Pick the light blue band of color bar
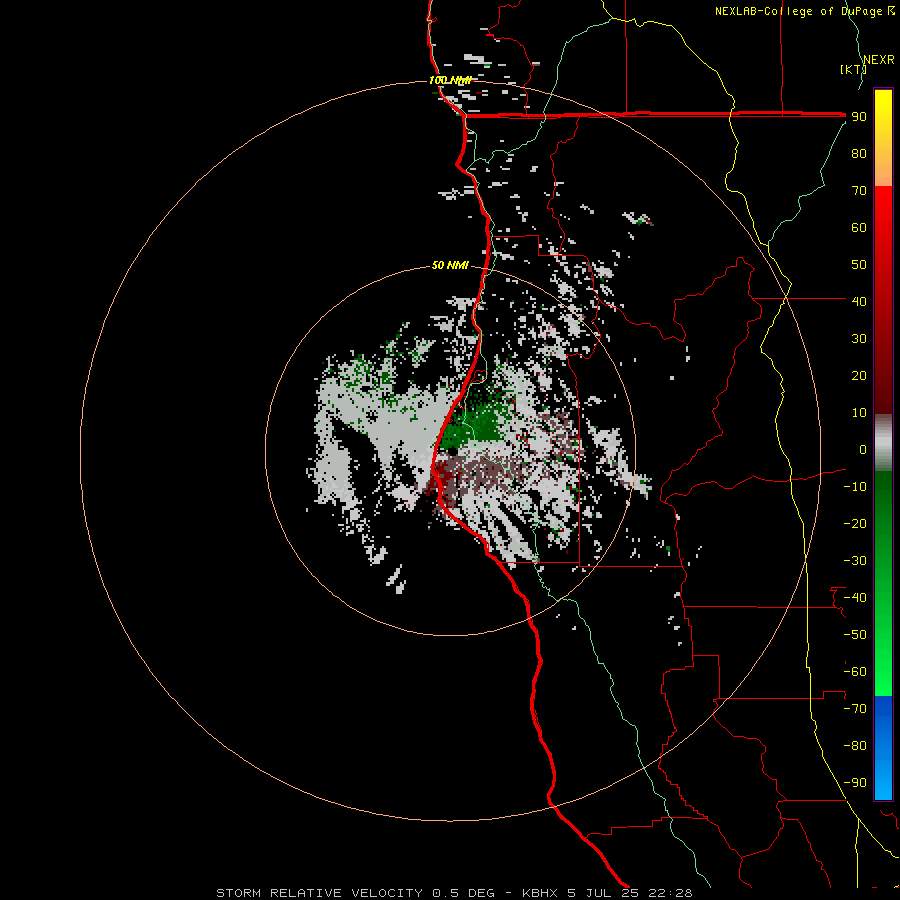 point(883,778)
